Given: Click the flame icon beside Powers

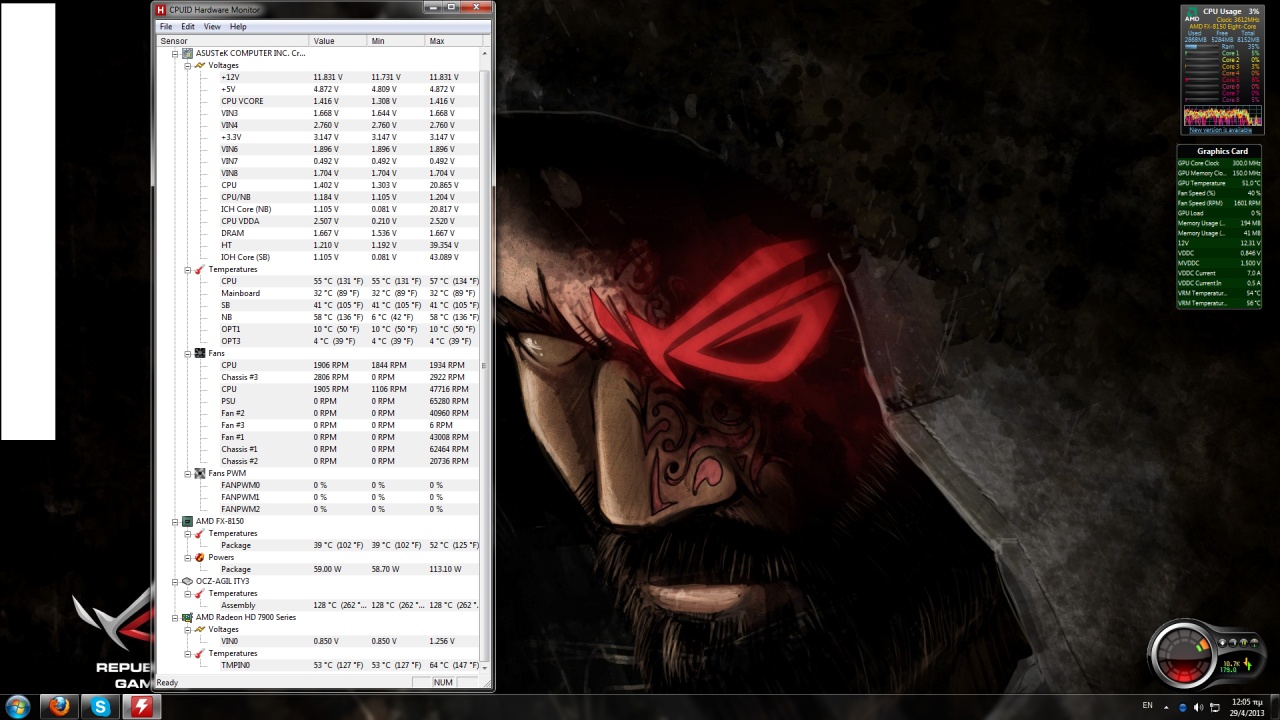Looking at the screenshot, I should (x=199, y=557).
